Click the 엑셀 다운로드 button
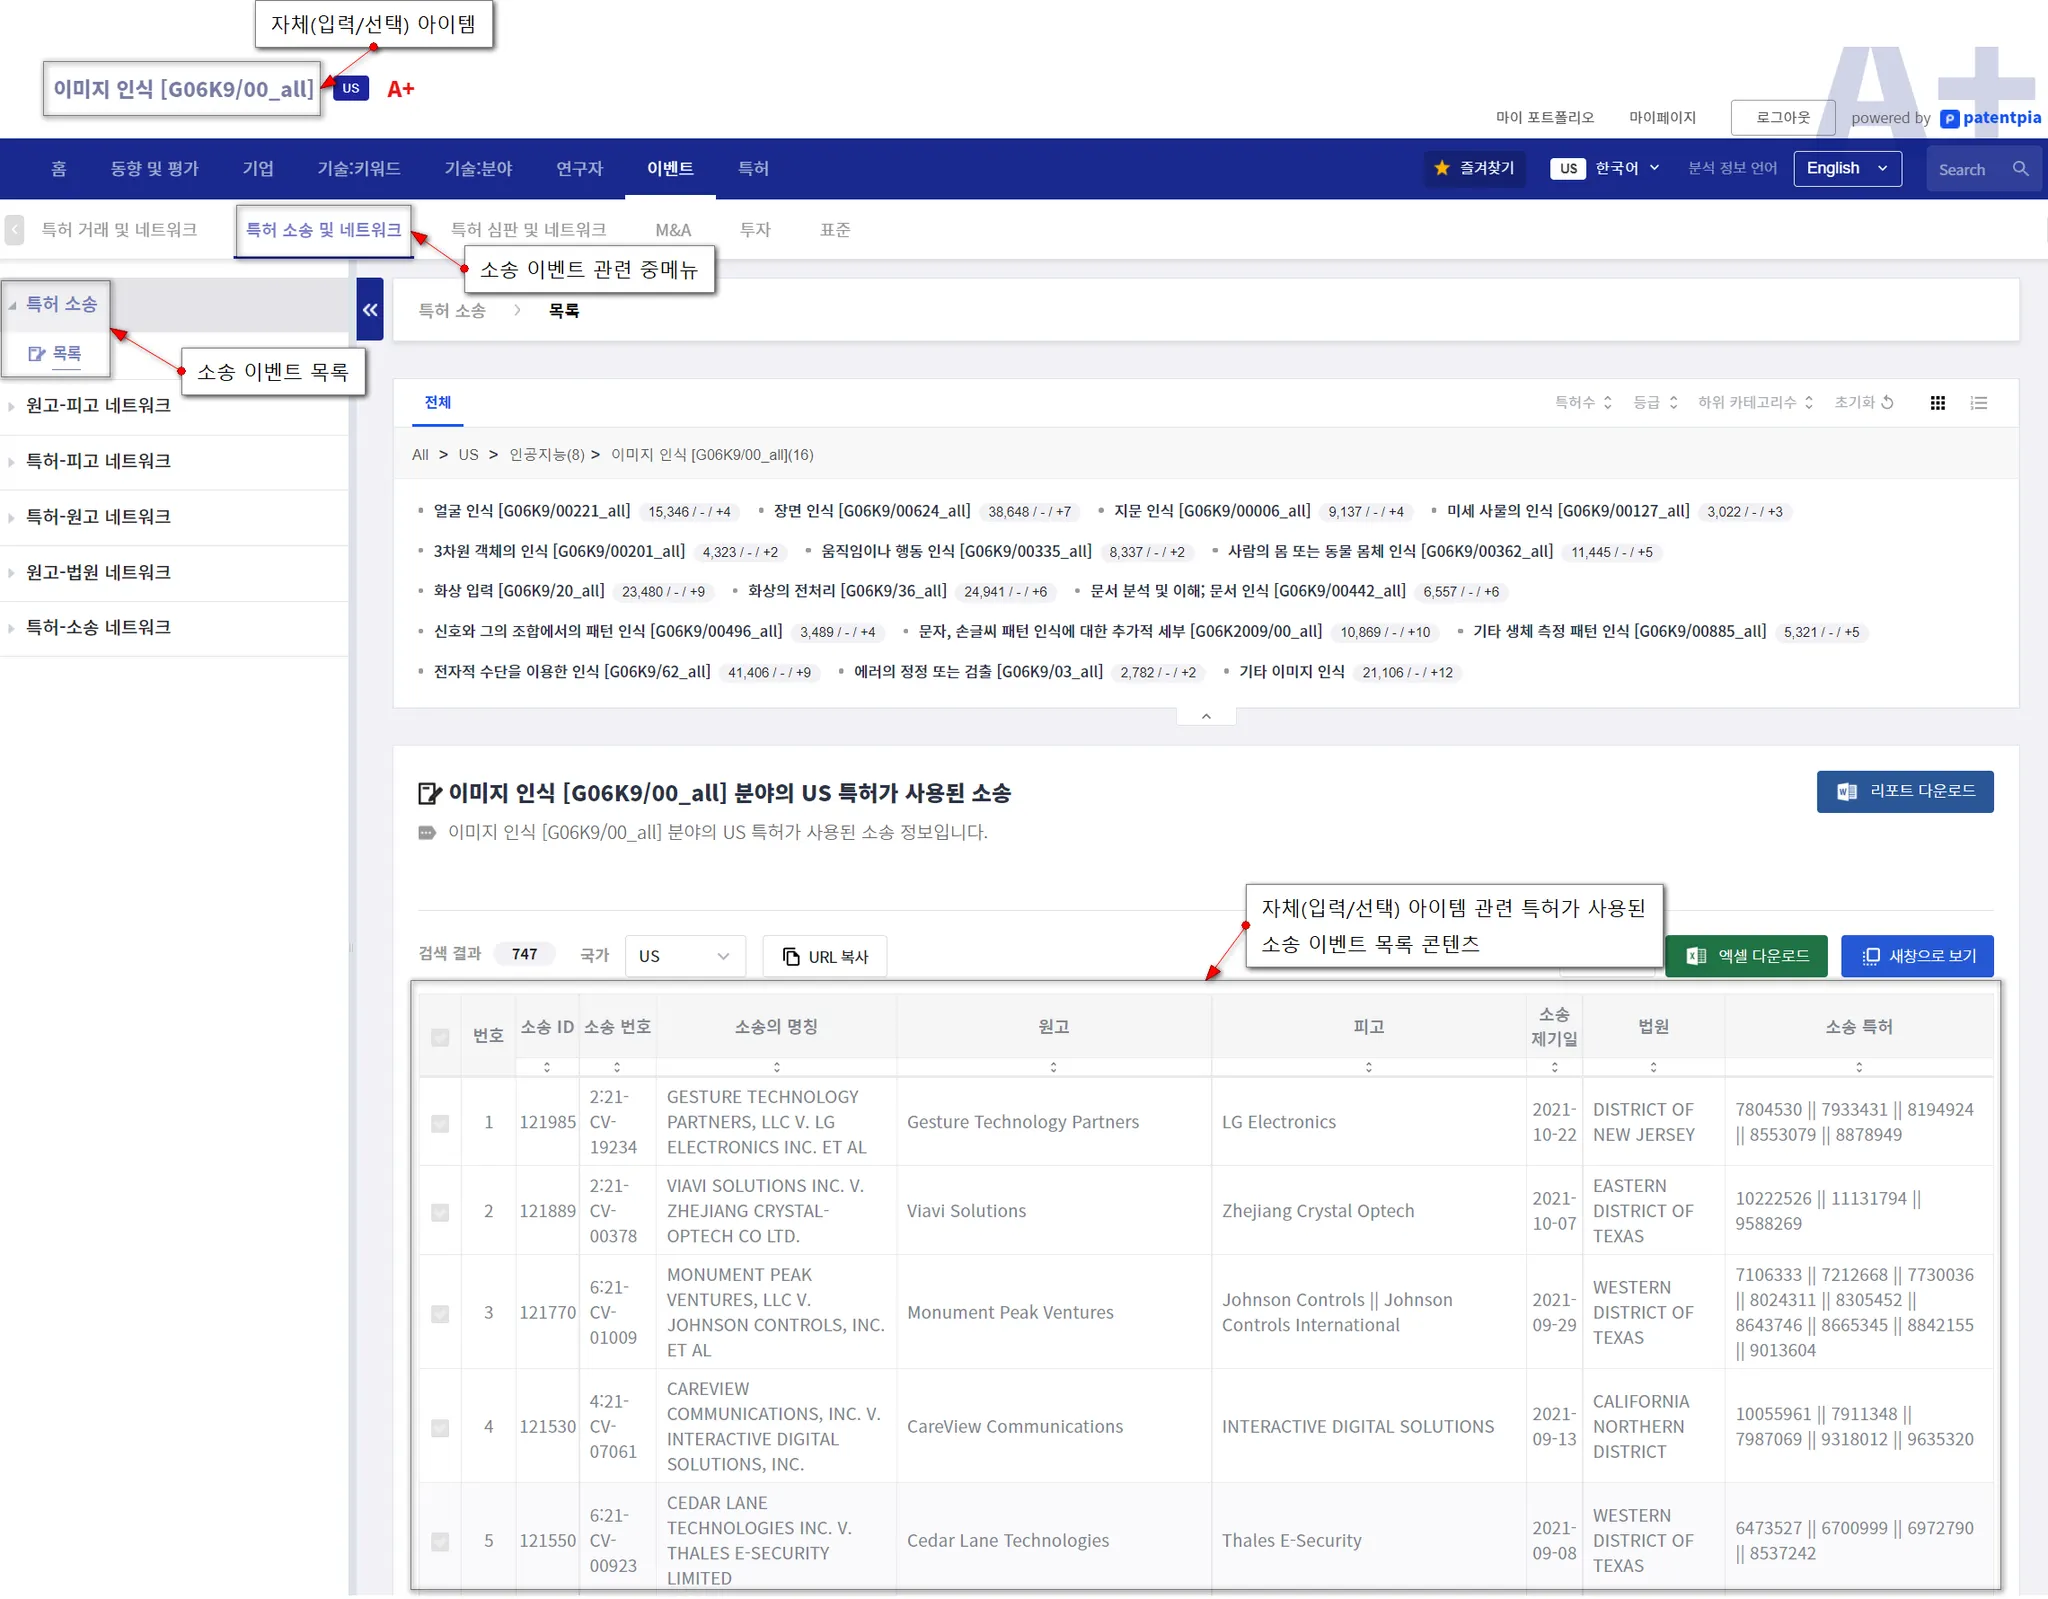 (1746, 956)
